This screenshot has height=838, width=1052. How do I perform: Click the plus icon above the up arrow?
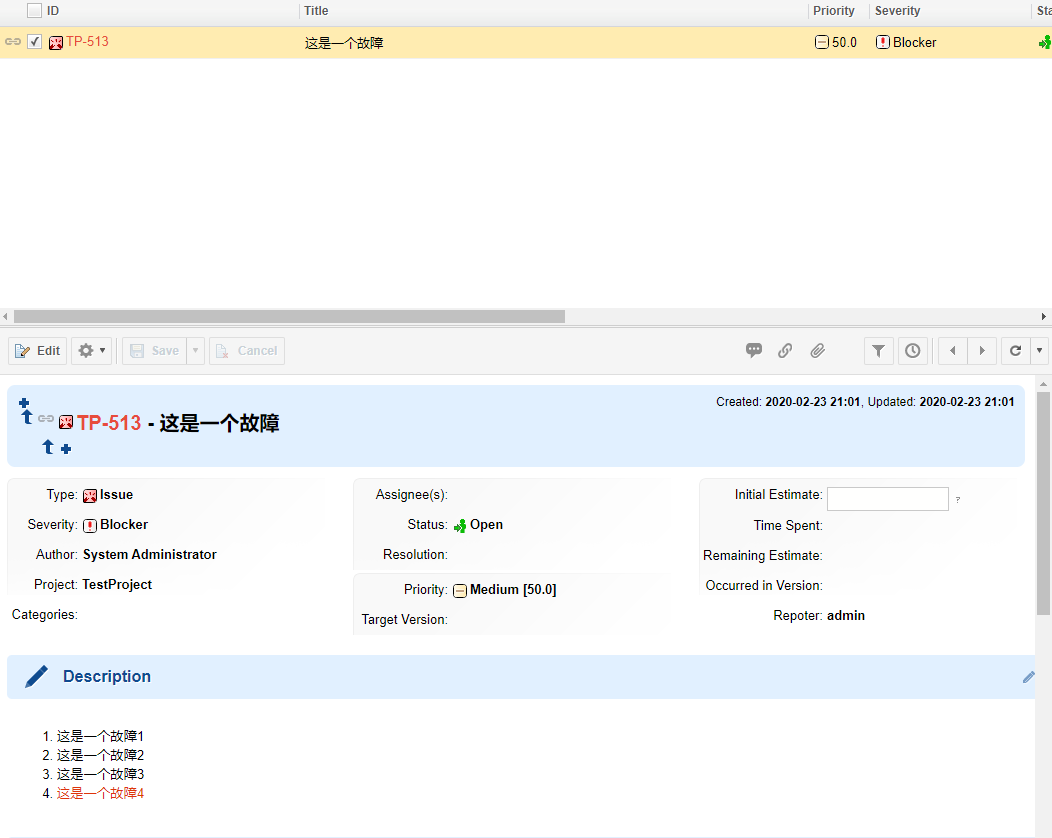click(x=24, y=403)
